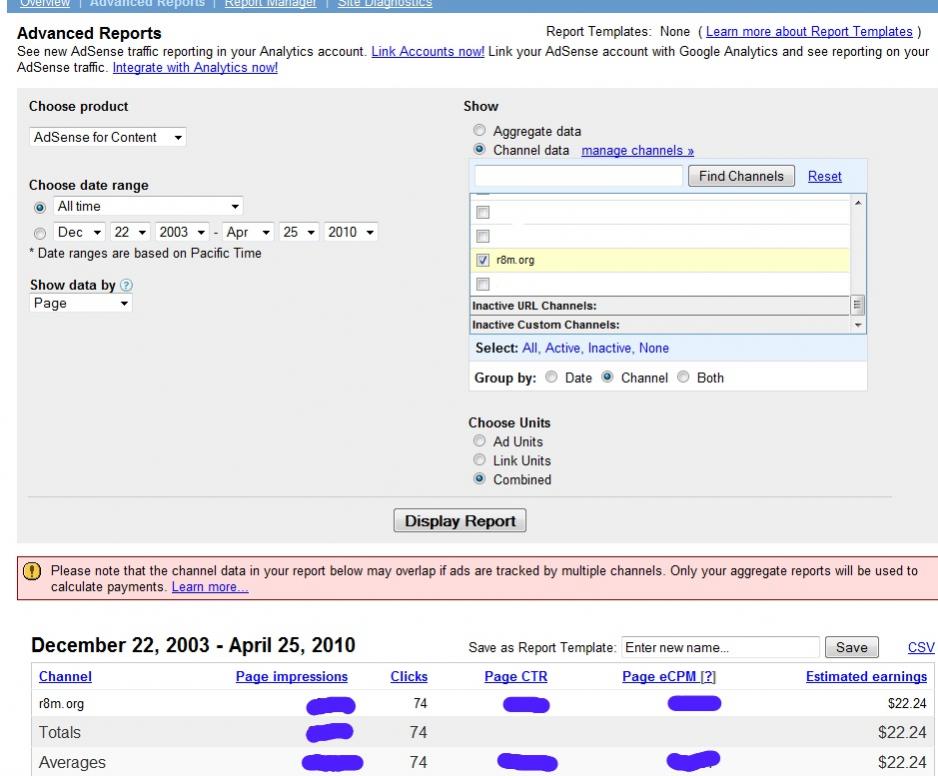Uncheck the r8m.org channel checkbox
Viewport: 938px width, 776px height.
483,260
